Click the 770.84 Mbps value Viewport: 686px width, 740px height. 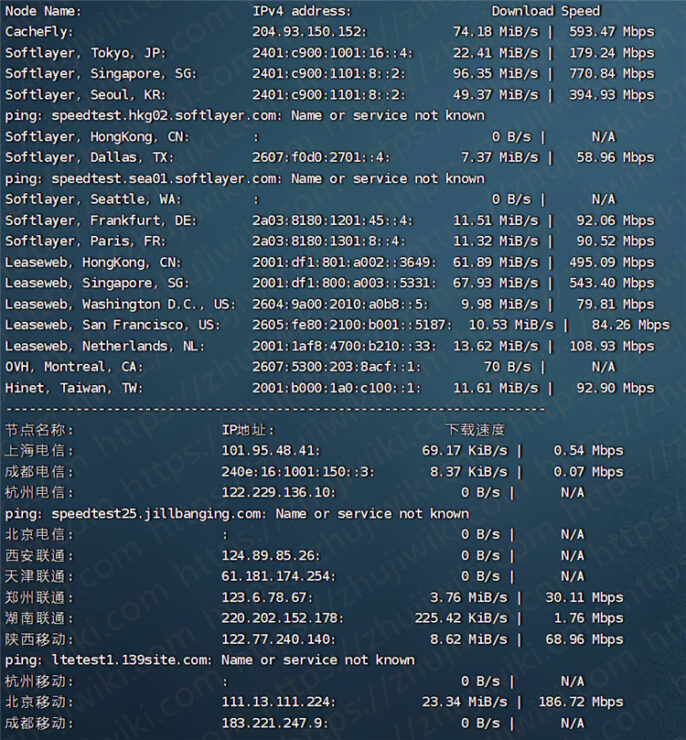(611, 74)
